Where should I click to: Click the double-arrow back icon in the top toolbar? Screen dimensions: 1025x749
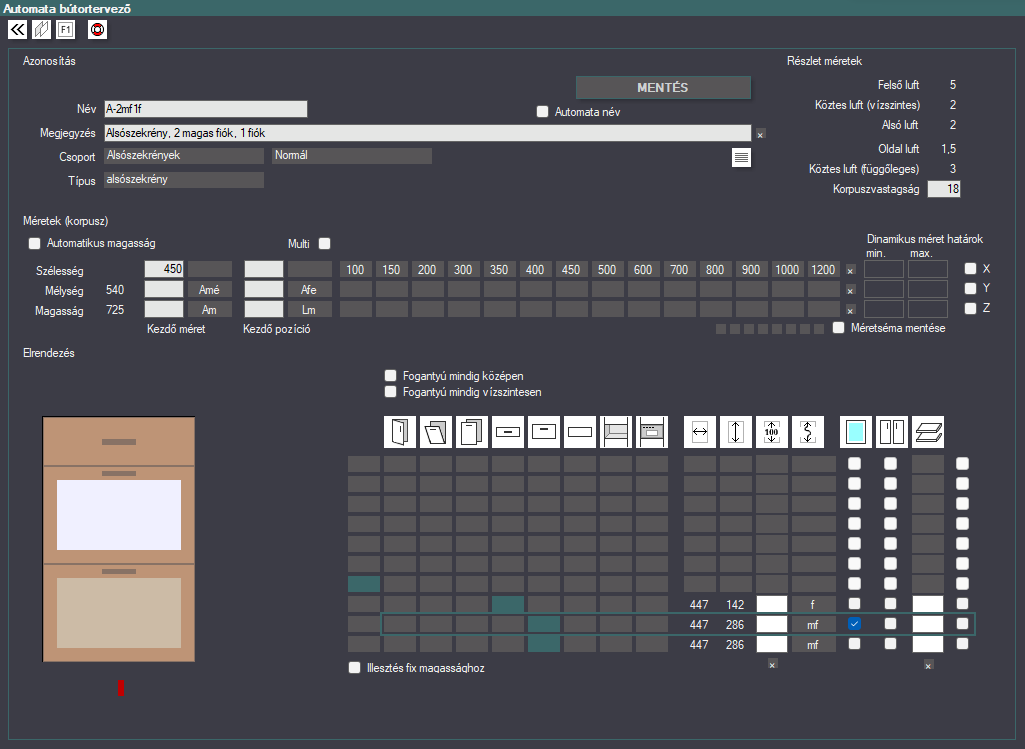(18, 29)
